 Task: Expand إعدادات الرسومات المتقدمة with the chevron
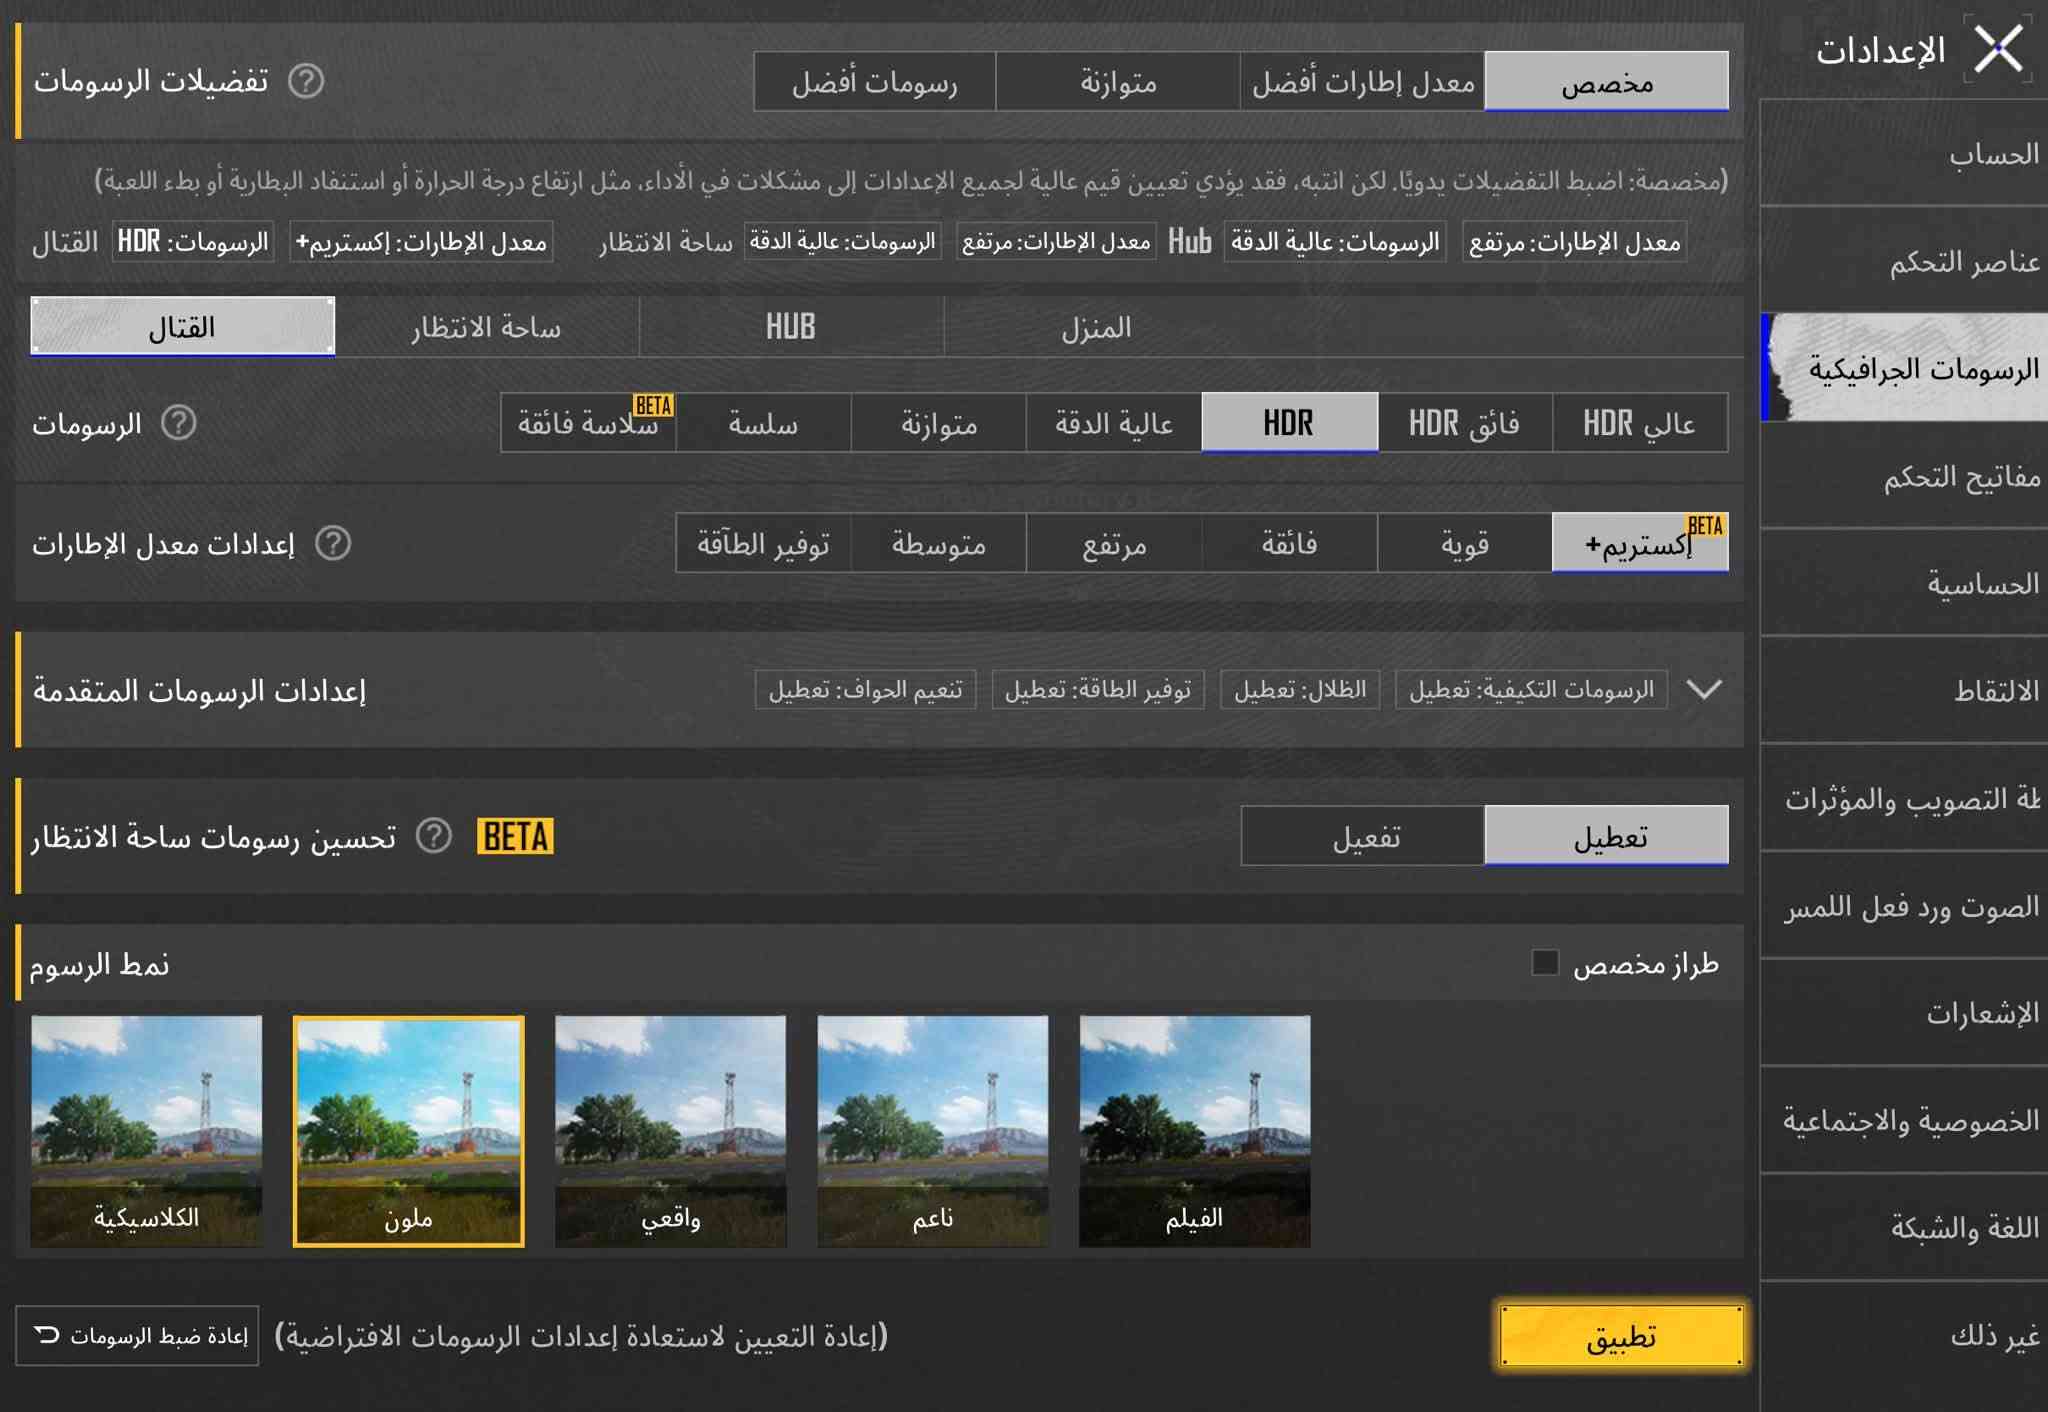pos(1704,689)
